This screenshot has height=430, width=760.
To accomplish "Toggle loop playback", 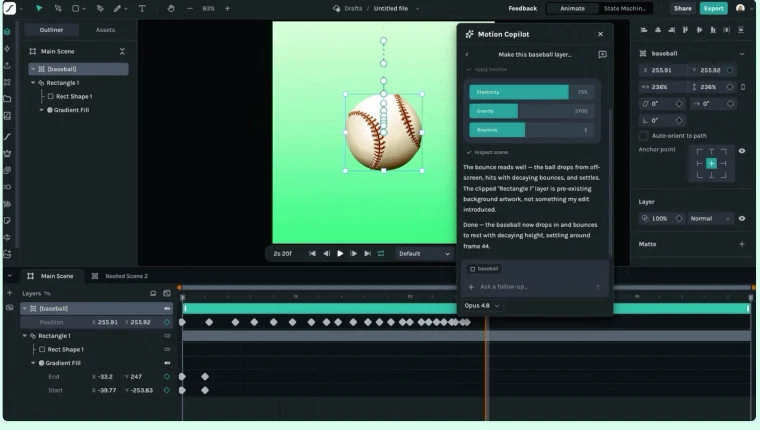I will point(381,254).
